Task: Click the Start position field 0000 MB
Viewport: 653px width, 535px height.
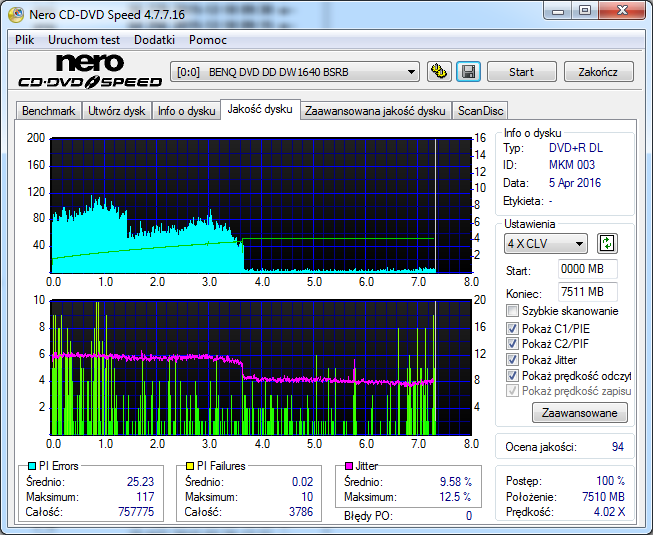Action: coord(588,269)
